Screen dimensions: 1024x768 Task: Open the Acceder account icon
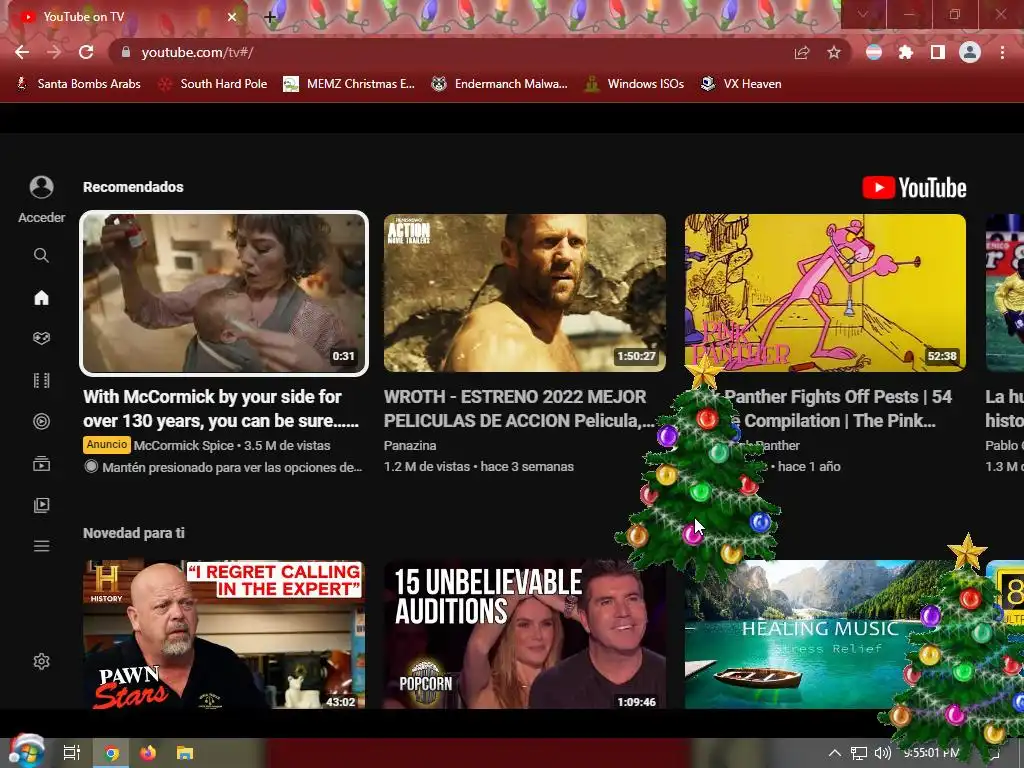(41, 187)
